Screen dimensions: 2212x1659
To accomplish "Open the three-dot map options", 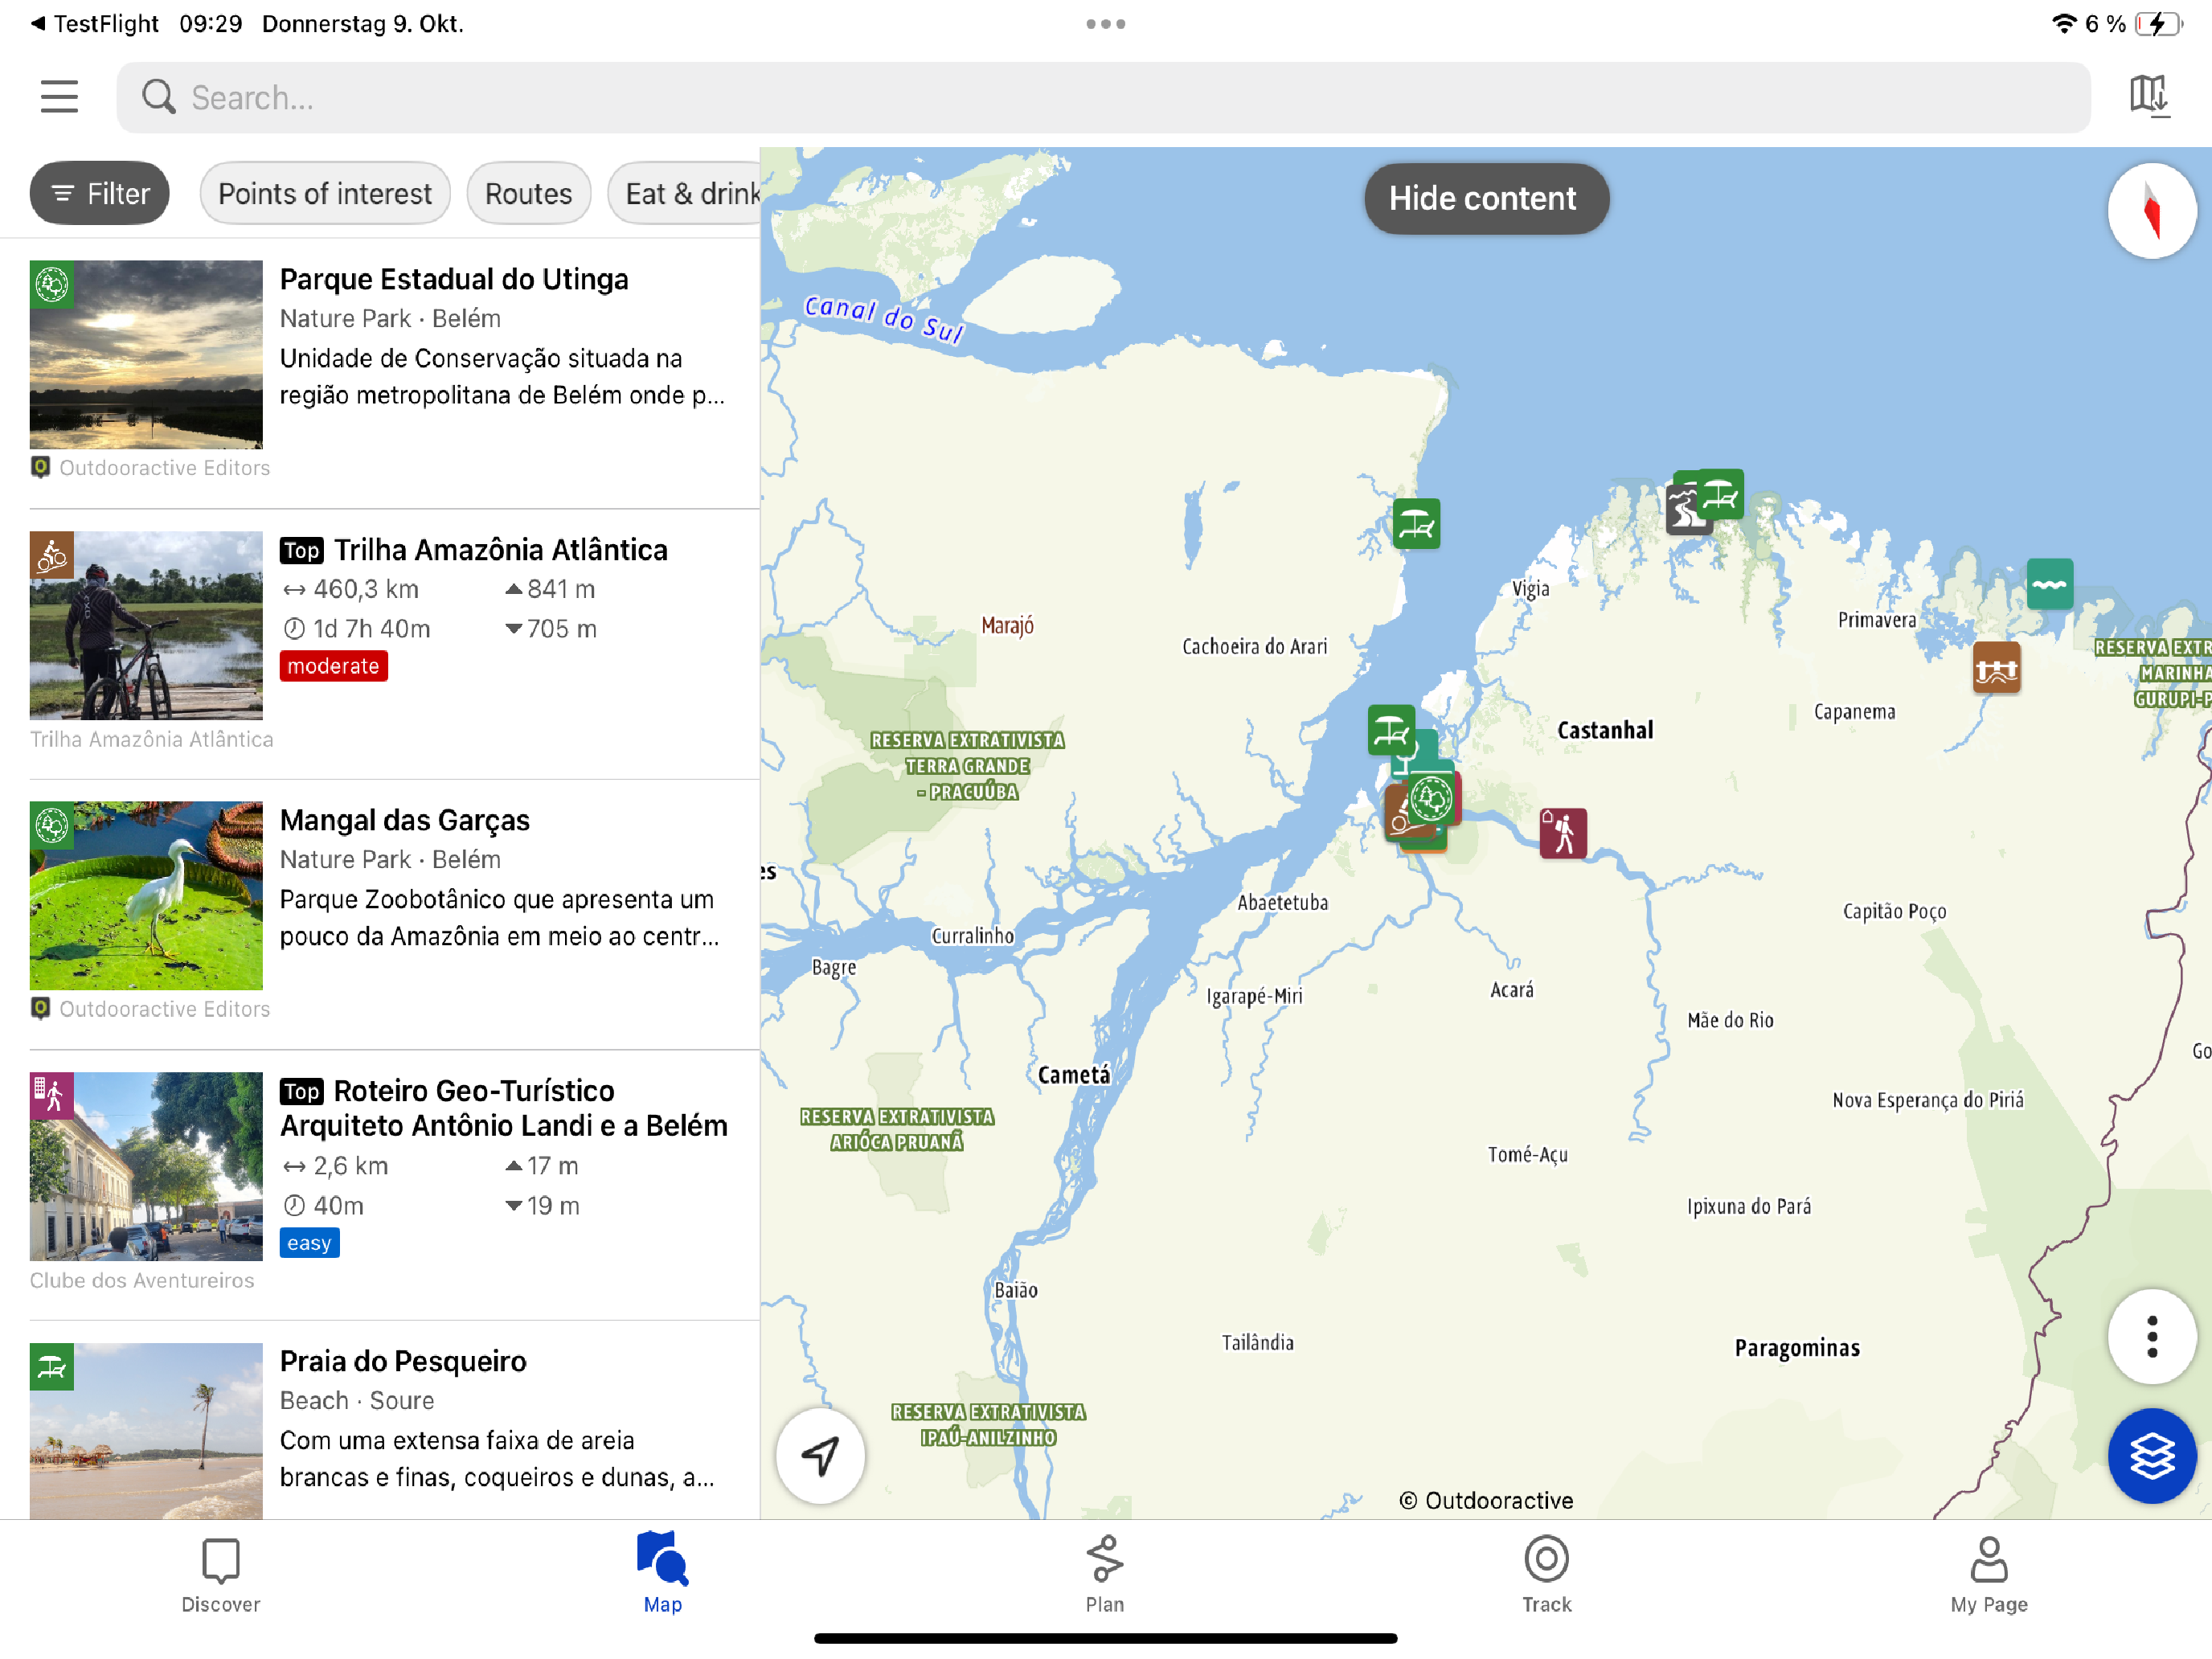I will click(x=2151, y=1337).
